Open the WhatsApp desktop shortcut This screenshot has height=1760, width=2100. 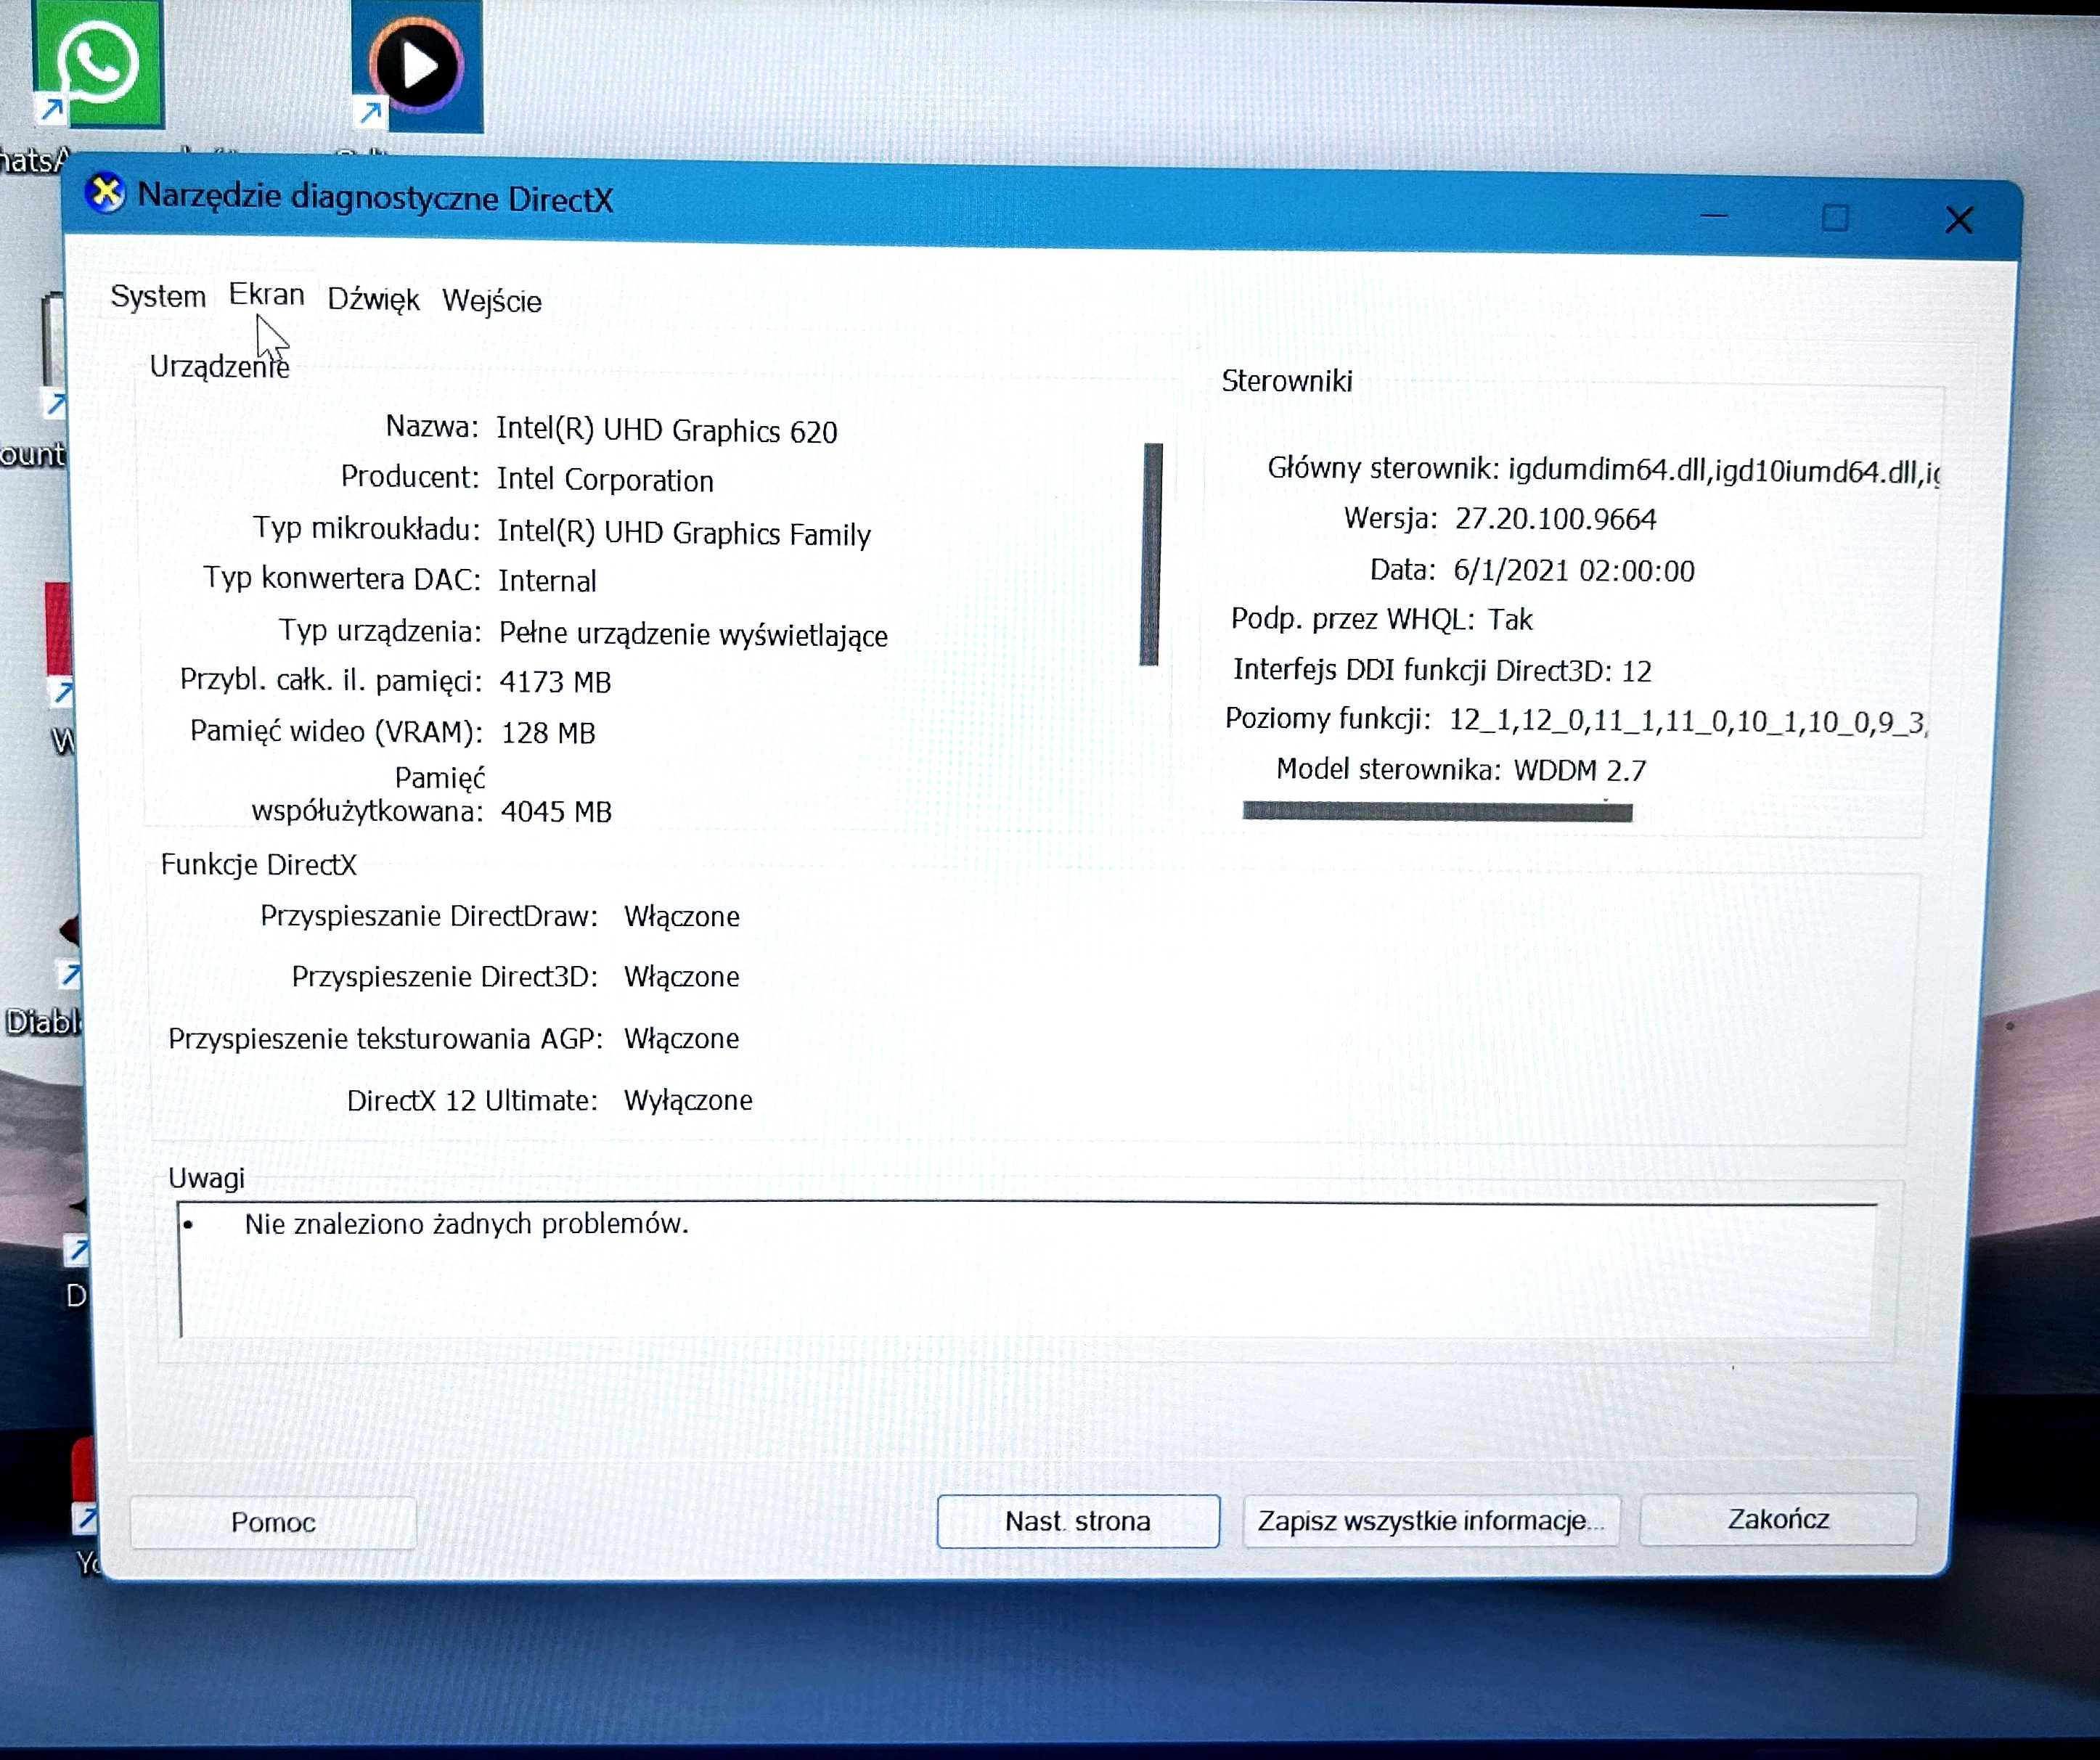98,64
